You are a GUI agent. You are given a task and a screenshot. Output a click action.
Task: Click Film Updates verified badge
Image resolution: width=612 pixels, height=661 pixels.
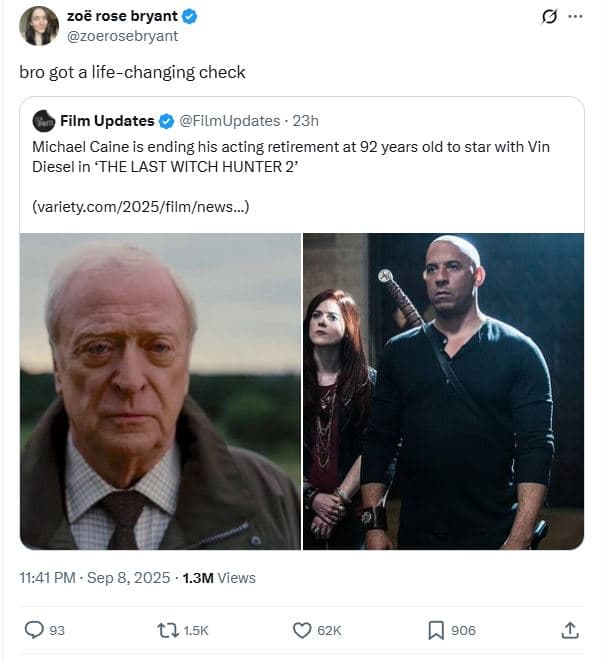coord(166,121)
